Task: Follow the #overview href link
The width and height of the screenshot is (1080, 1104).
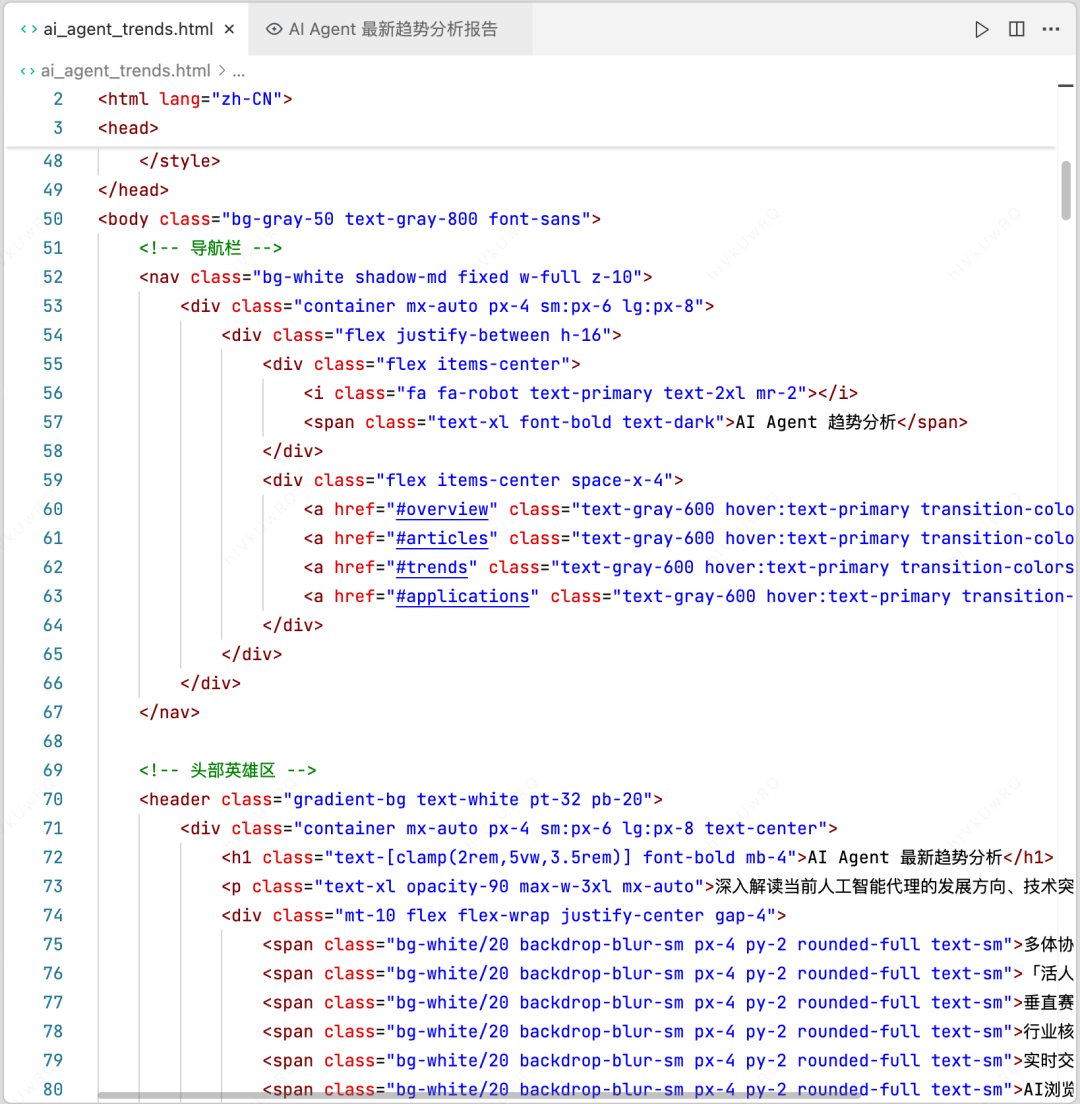Action: pos(442,509)
